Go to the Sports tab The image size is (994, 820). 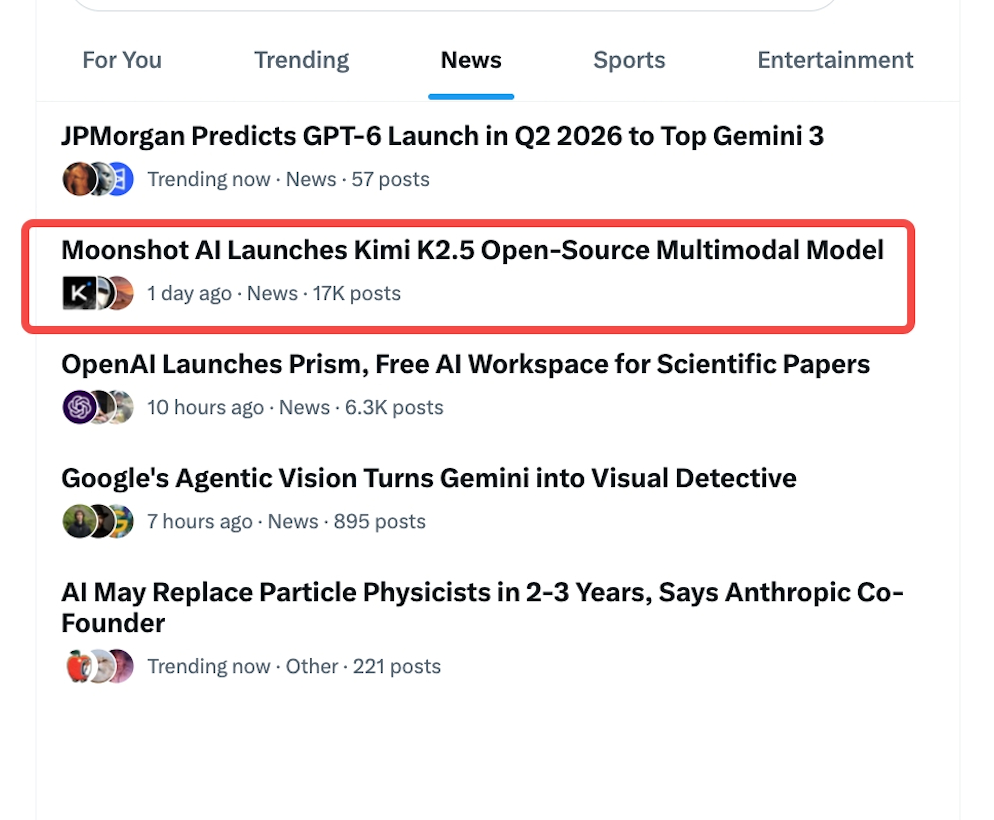[x=629, y=60]
